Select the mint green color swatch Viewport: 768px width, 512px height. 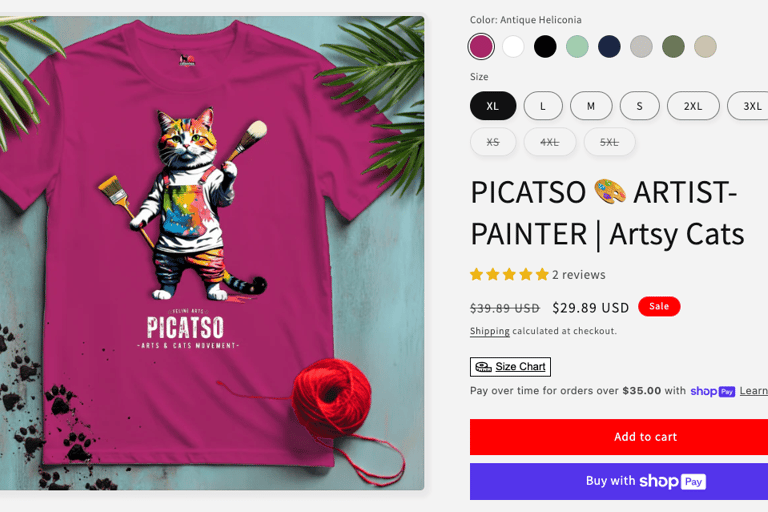tap(577, 47)
